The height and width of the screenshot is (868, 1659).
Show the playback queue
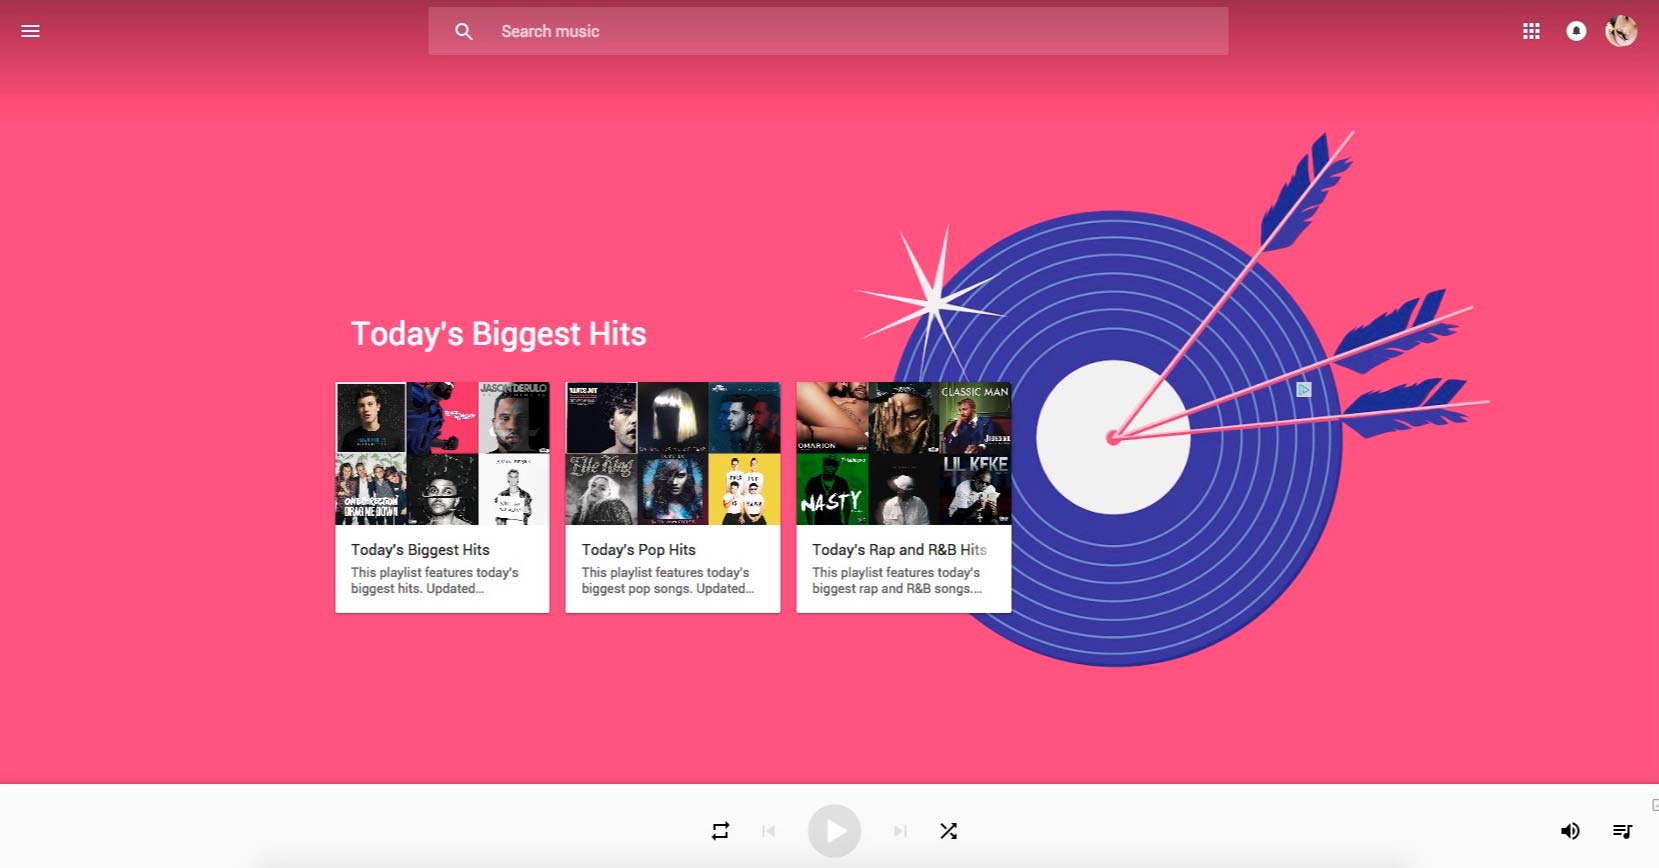point(1622,831)
